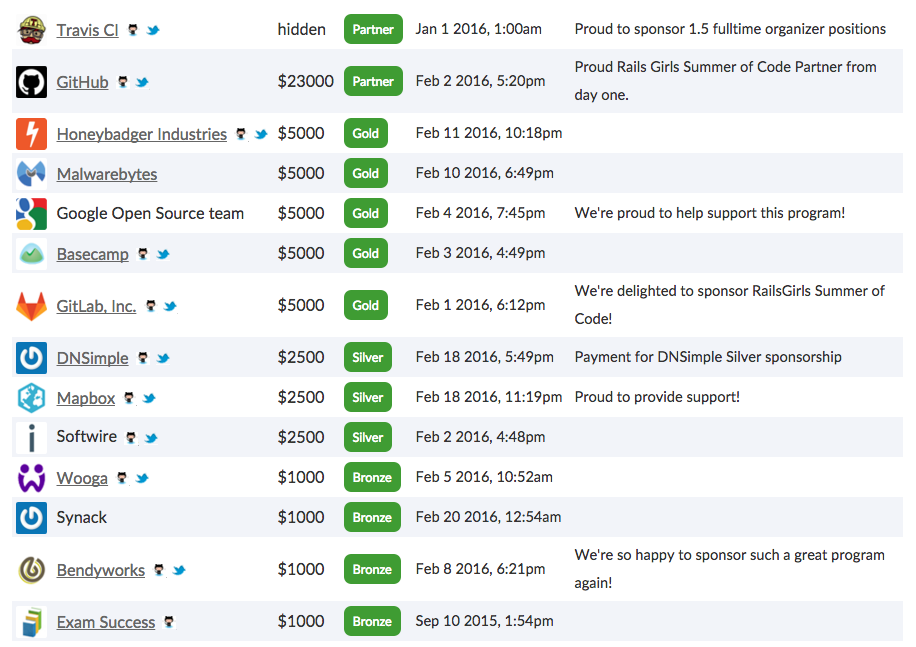The image size is (916, 647).
Task: Click the Partner badge in Travis CI row
Action: tap(373, 29)
